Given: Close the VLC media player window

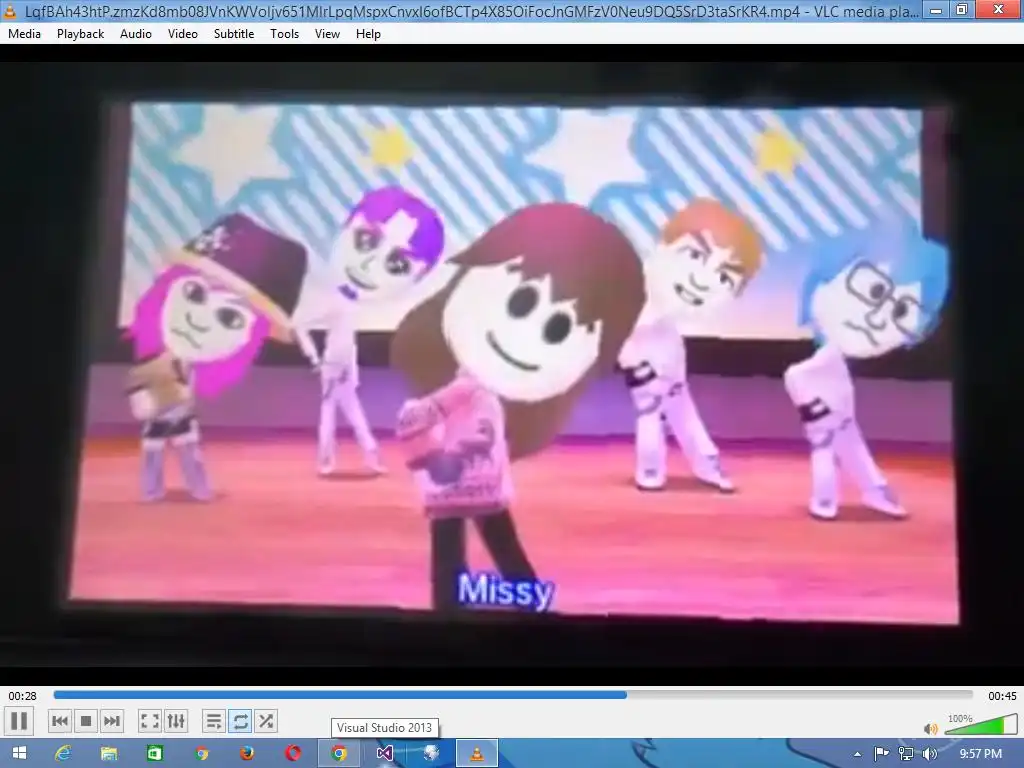Looking at the screenshot, I should [x=999, y=10].
